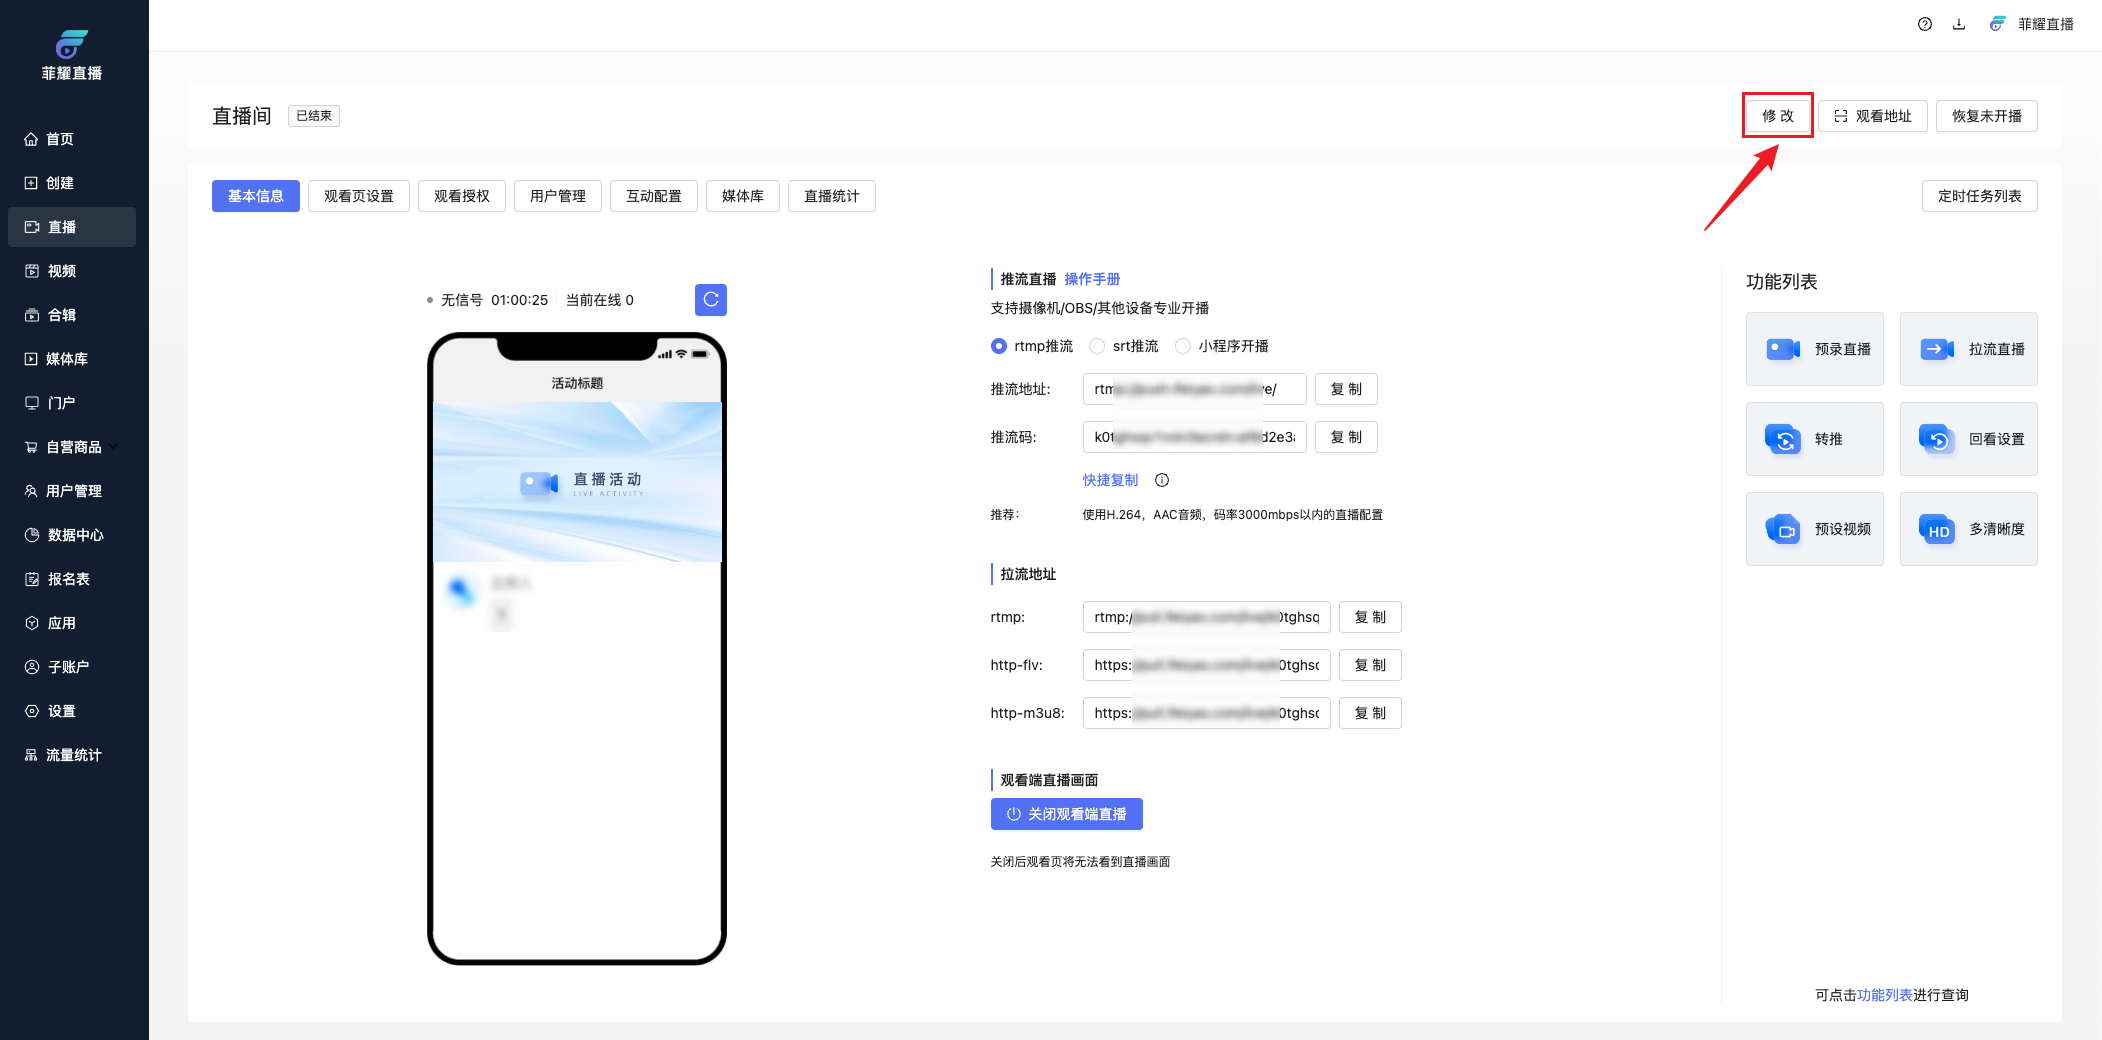
Task: Open 预录直播 feature card
Action: pos(1814,349)
